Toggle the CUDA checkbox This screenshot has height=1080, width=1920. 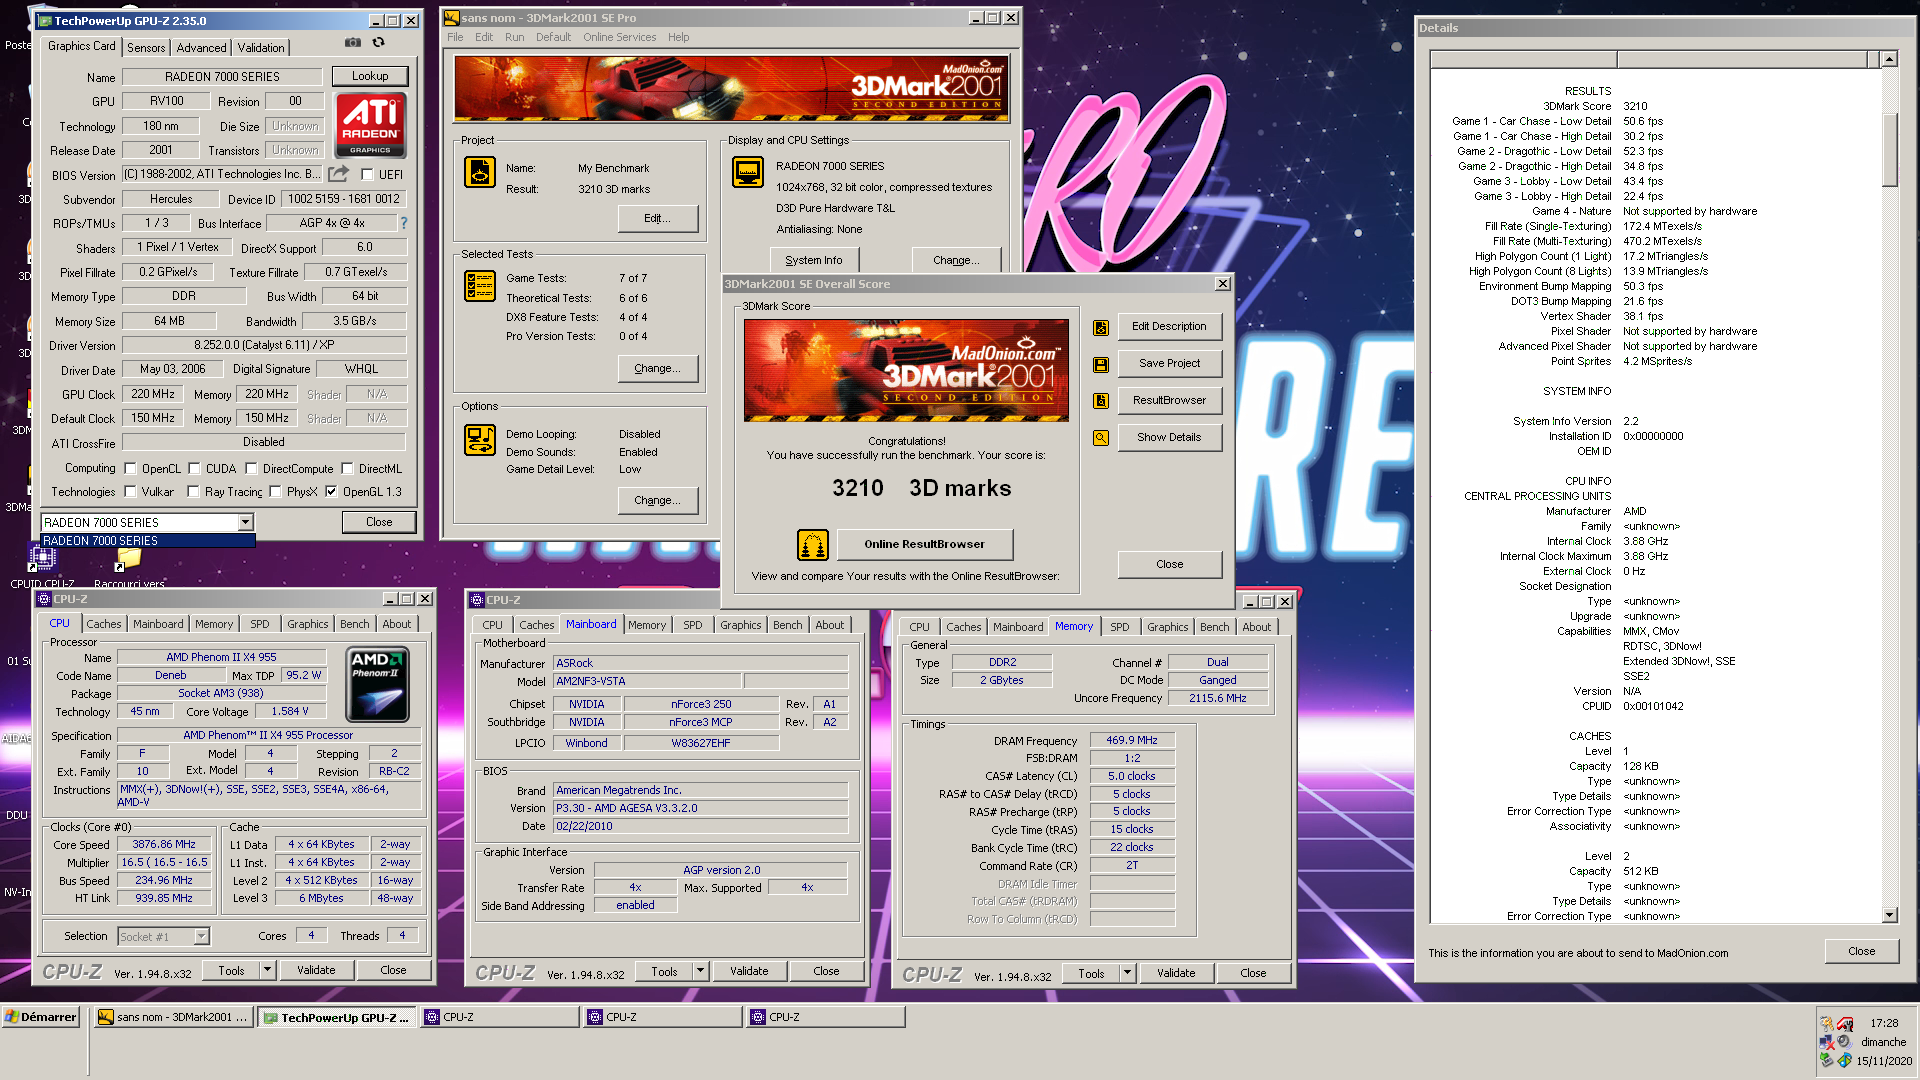tap(194, 469)
